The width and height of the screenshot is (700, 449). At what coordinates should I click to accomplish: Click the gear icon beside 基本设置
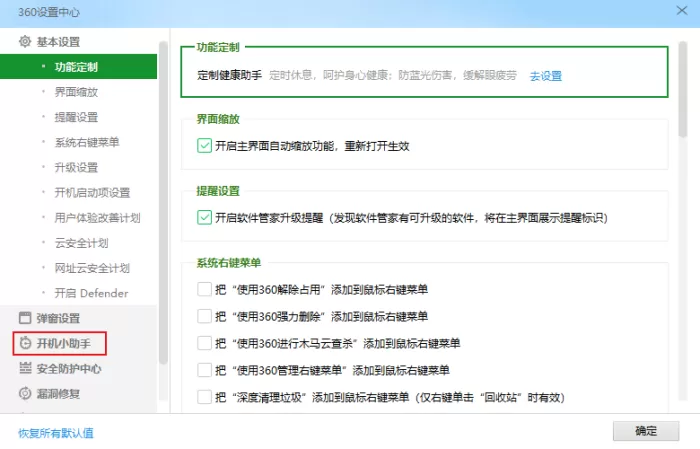coord(25,42)
